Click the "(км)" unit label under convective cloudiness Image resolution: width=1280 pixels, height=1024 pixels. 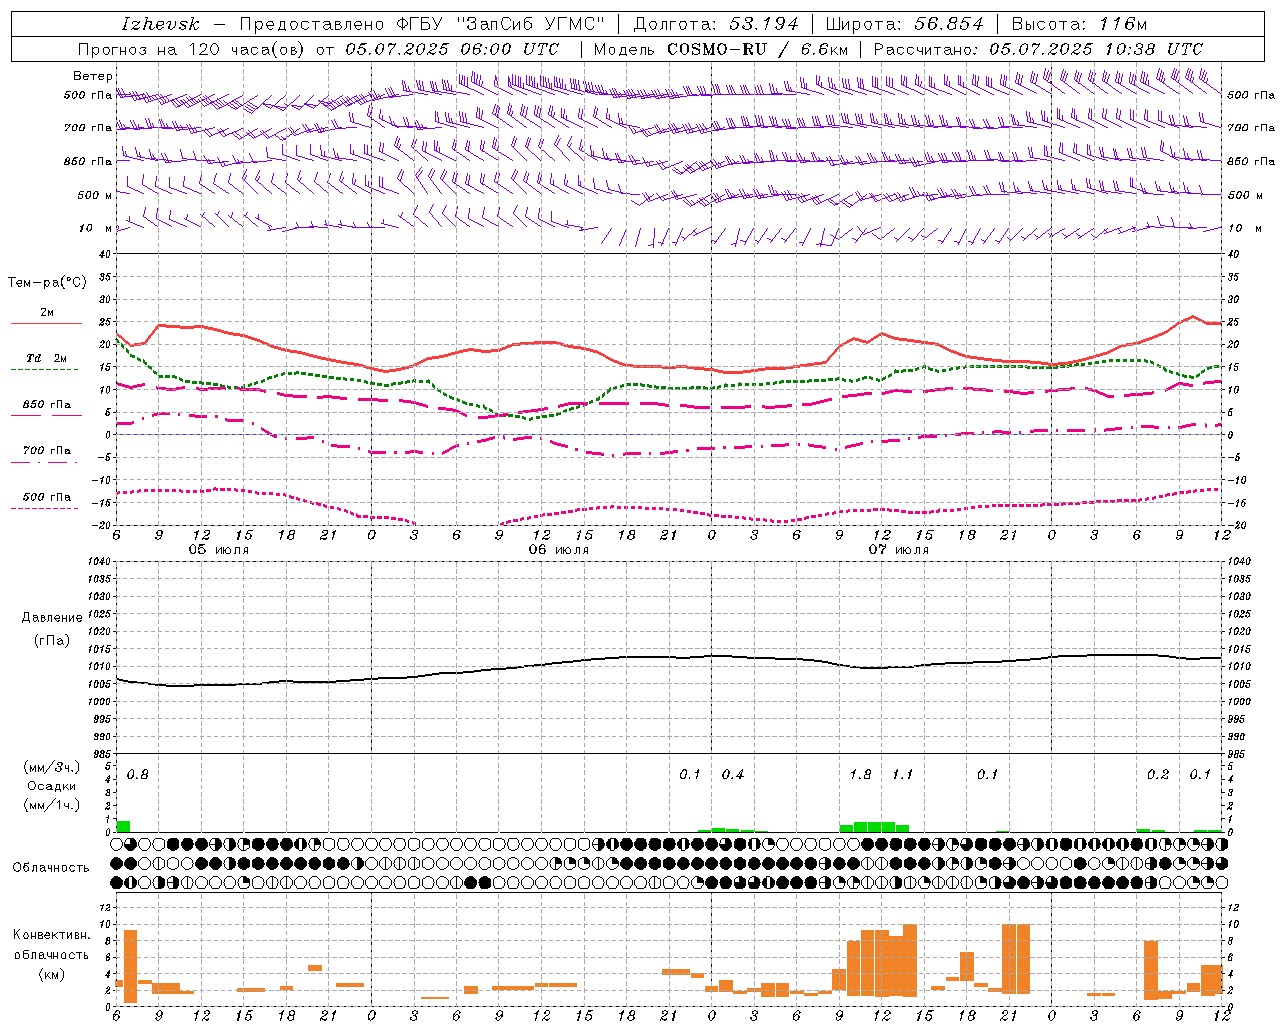51,974
